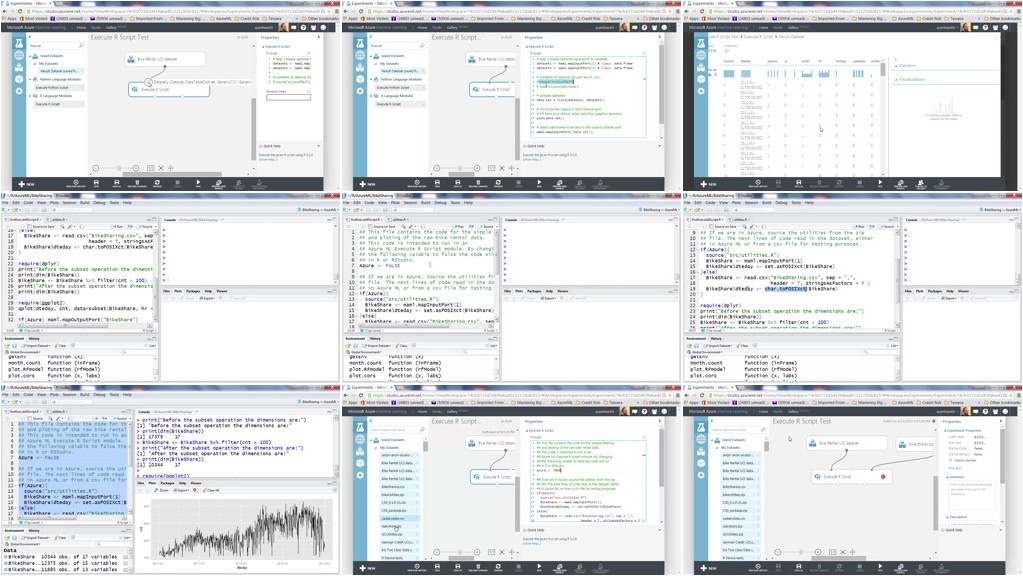Click zoom-to-fit icon in first frame canvas
Image resolution: width=1023 pixels, height=576 pixels.
160,168
